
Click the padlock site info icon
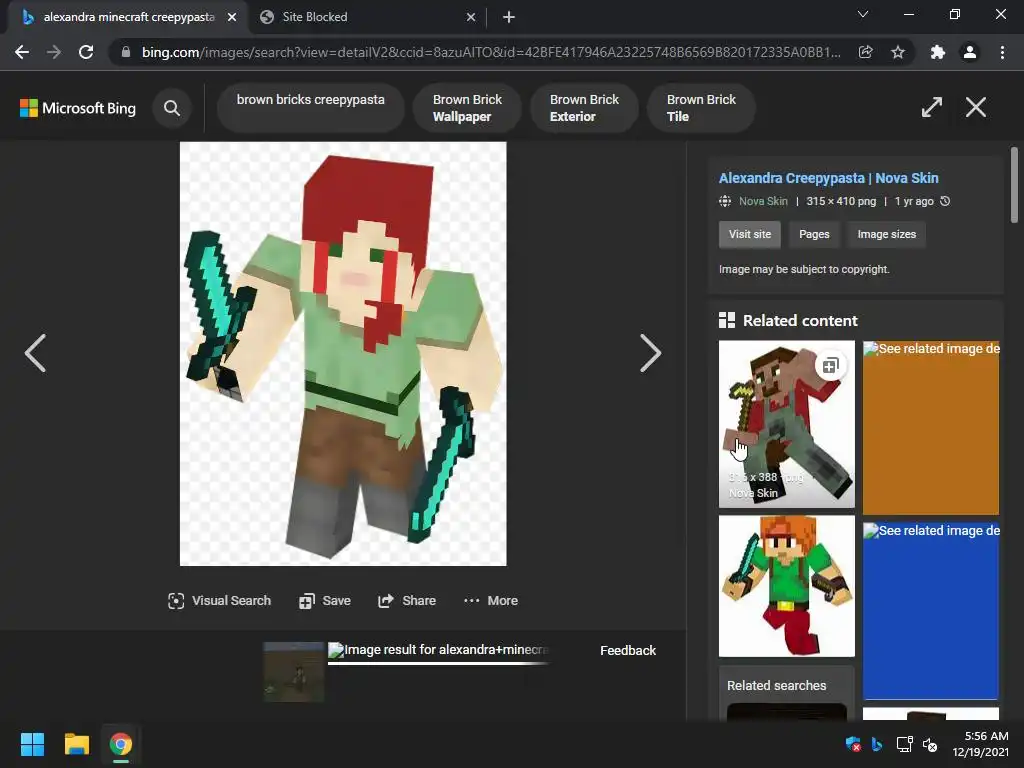click(126, 52)
